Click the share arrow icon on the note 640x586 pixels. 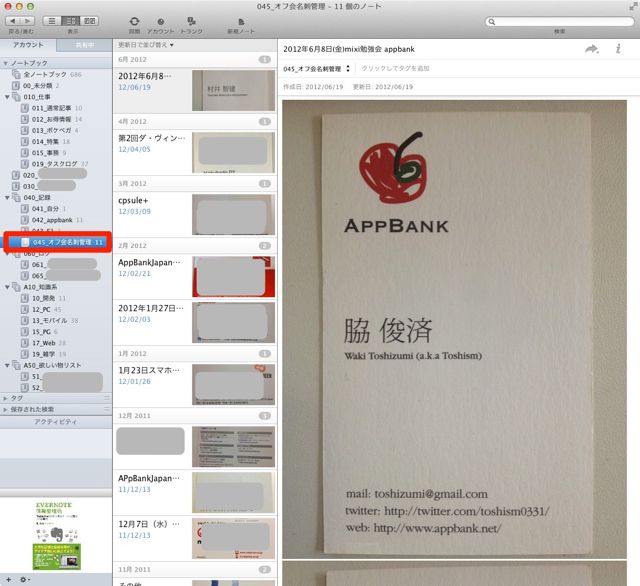point(591,49)
